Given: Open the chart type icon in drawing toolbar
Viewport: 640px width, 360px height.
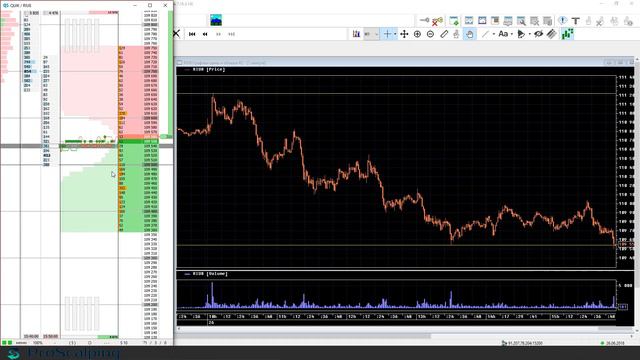Looking at the screenshot, I should [356, 34].
